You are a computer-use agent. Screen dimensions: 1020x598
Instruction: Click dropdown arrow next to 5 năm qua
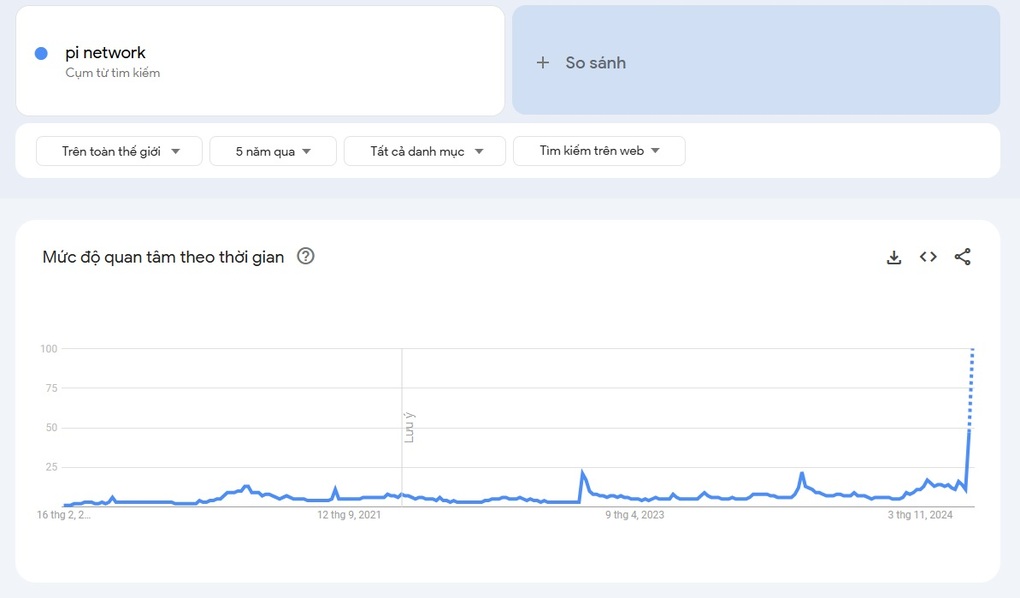306,152
